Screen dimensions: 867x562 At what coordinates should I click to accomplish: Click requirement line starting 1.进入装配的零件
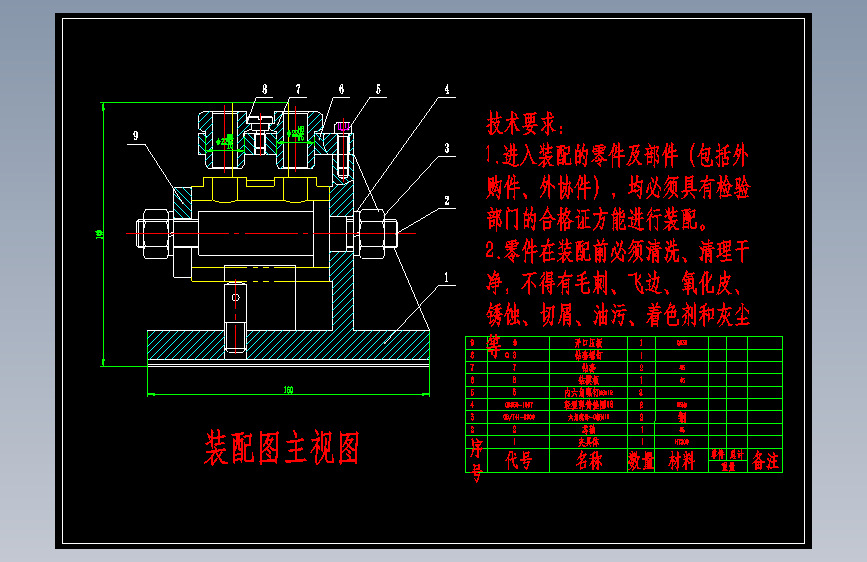617,156
